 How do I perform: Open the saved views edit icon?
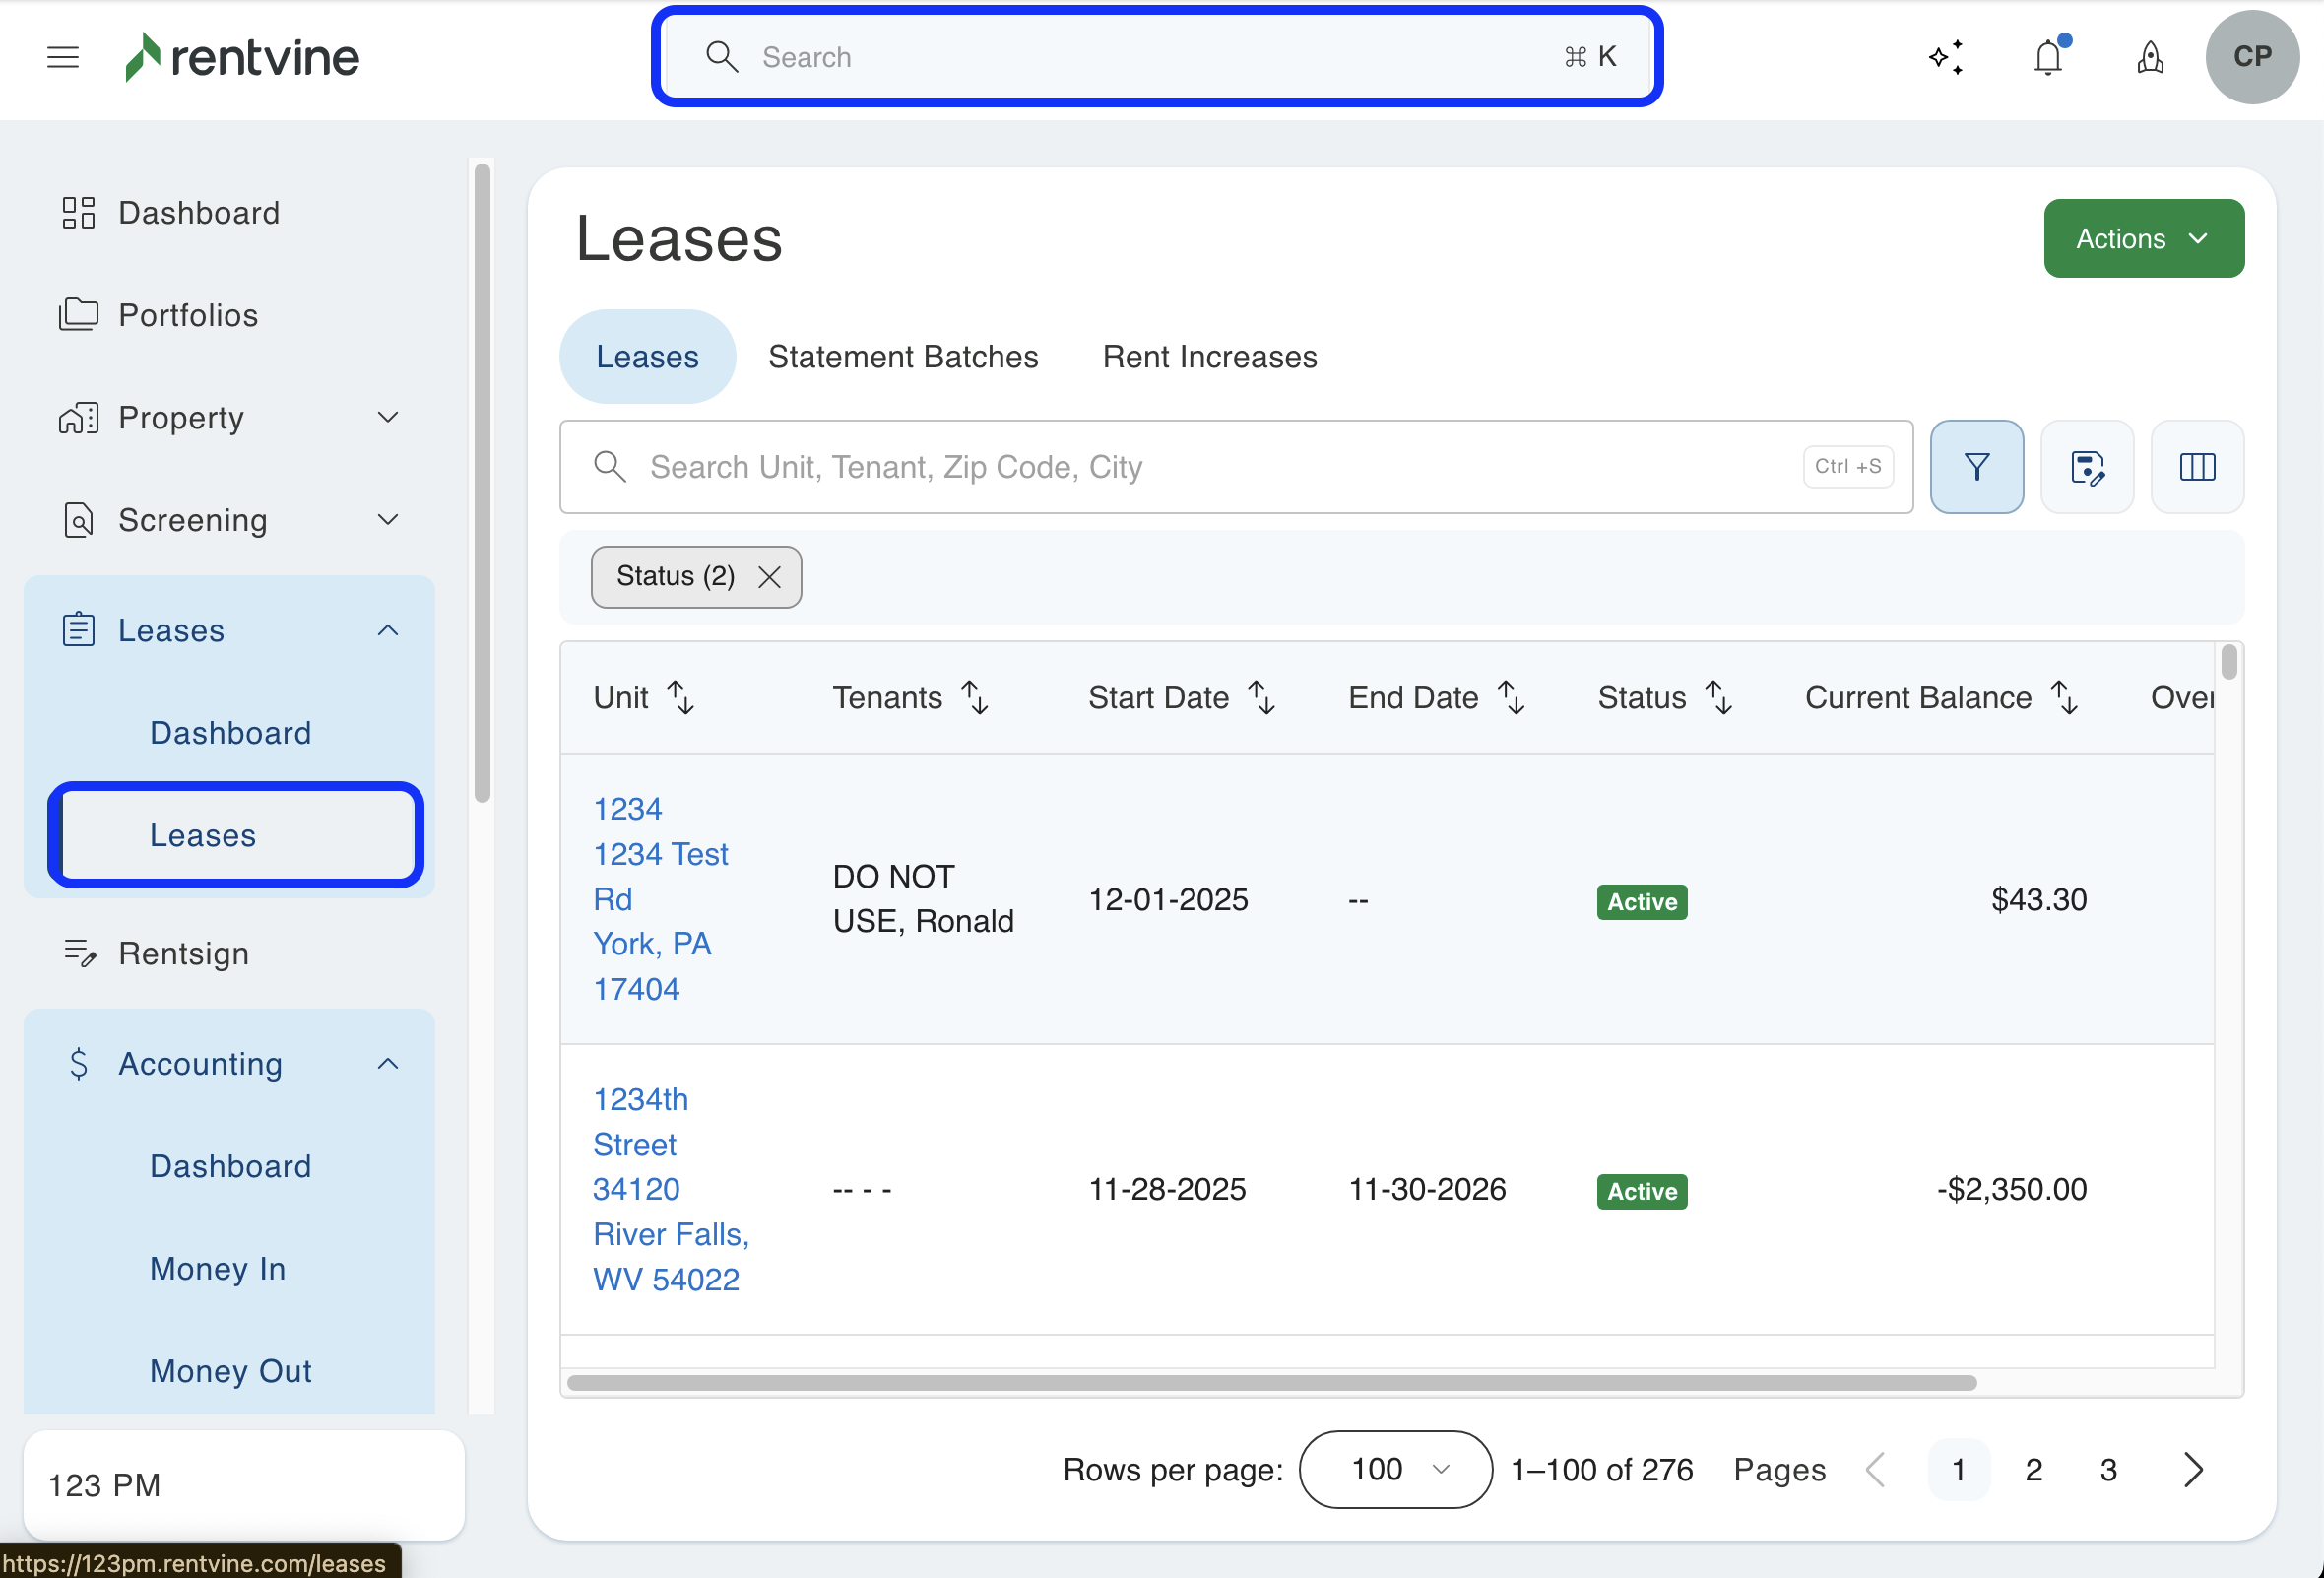click(x=2087, y=467)
